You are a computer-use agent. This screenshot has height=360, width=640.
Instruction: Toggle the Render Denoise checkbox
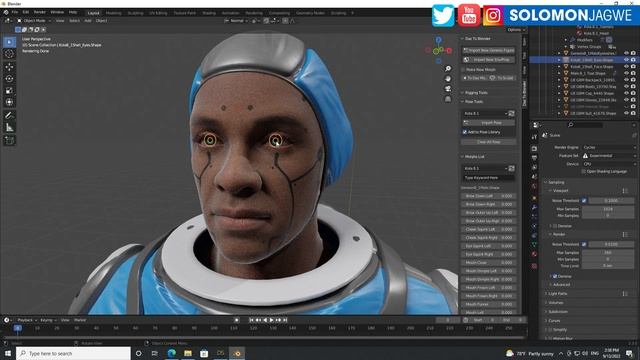pos(555,276)
